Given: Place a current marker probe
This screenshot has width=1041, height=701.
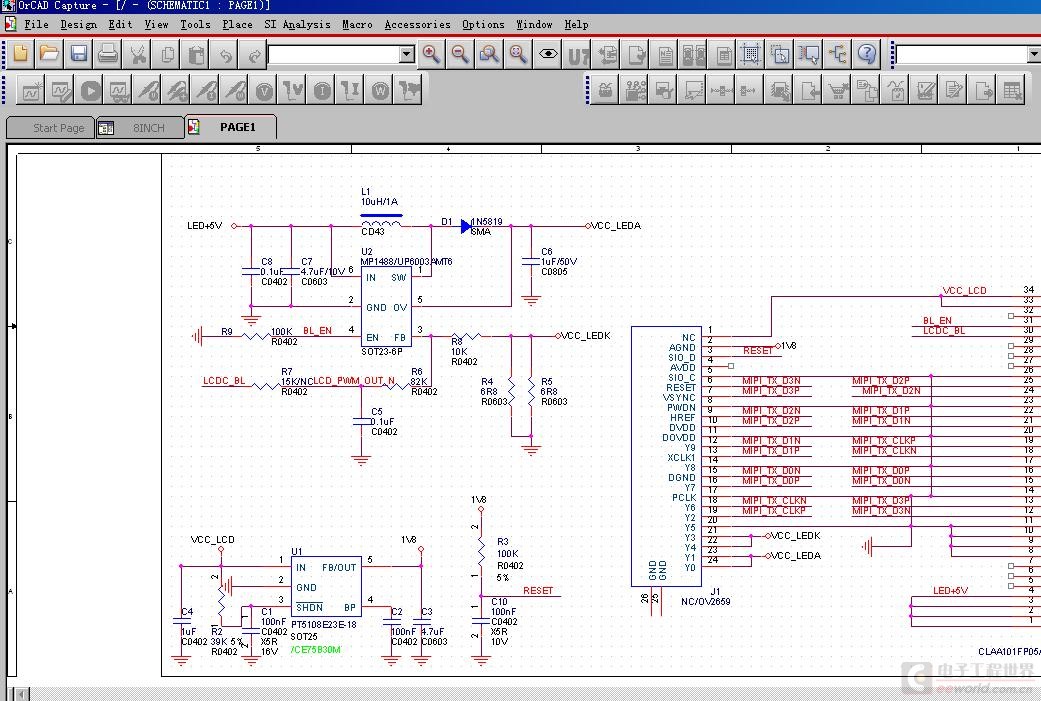Looking at the screenshot, I should pos(206,90).
